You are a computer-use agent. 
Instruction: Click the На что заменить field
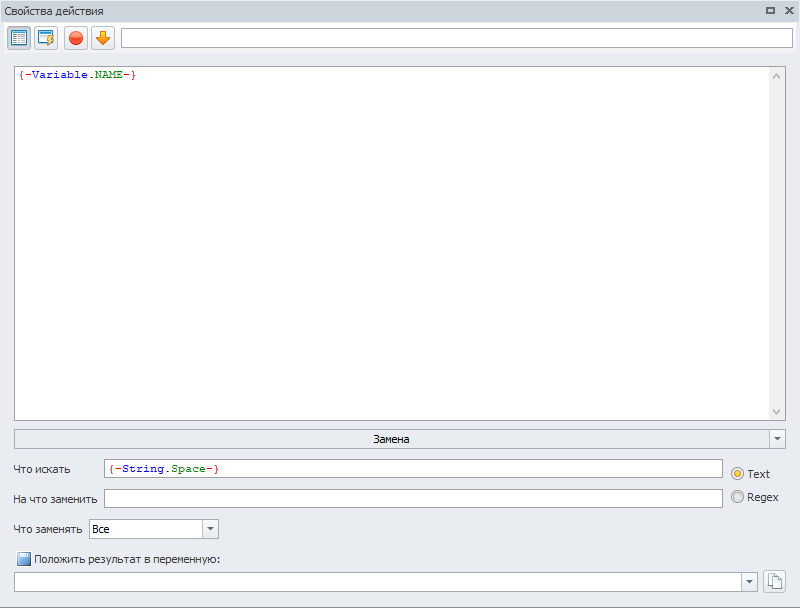point(413,498)
